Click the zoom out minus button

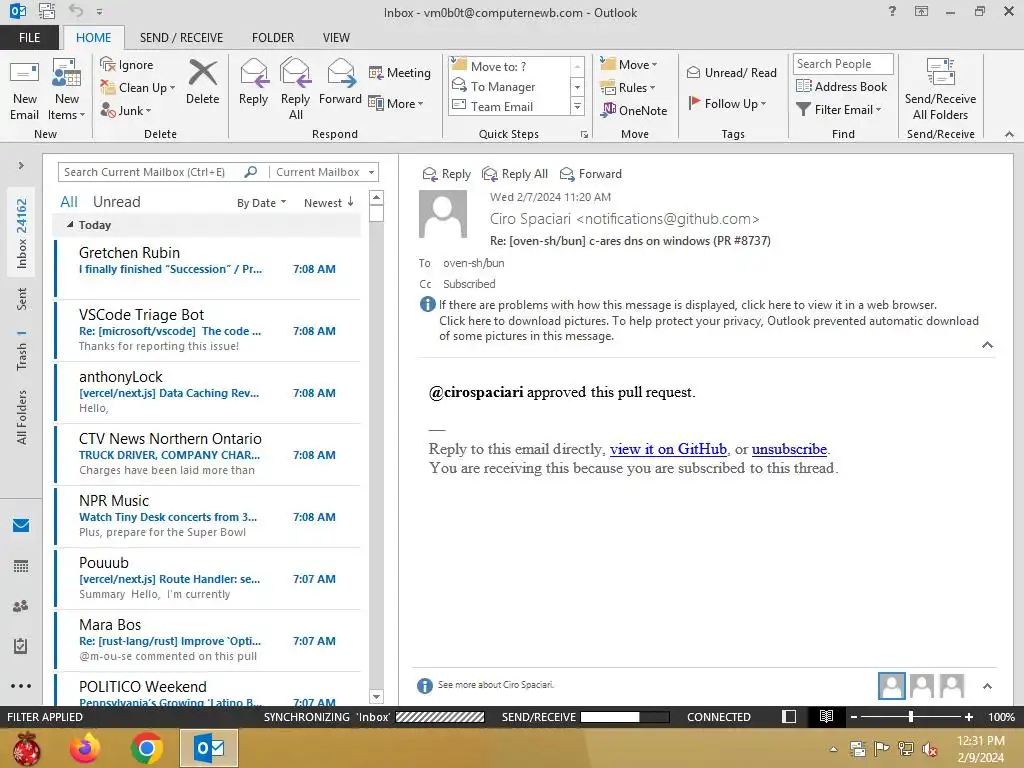point(853,716)
